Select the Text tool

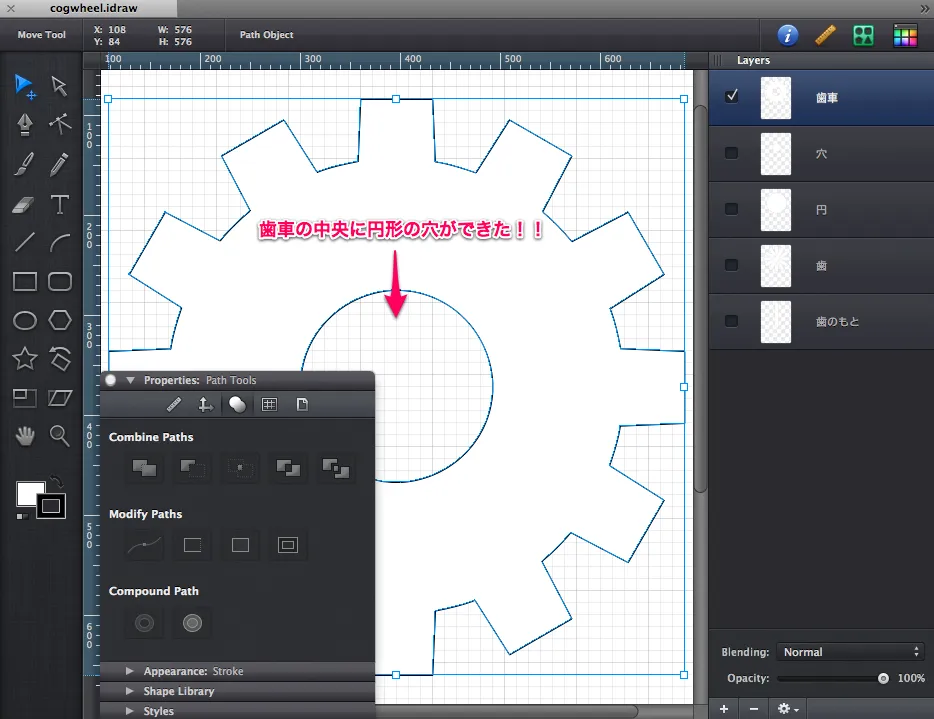coord(60,205)
